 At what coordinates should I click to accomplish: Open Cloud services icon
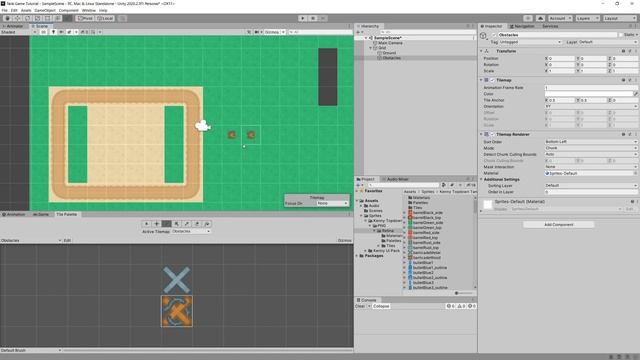point(540,18)
